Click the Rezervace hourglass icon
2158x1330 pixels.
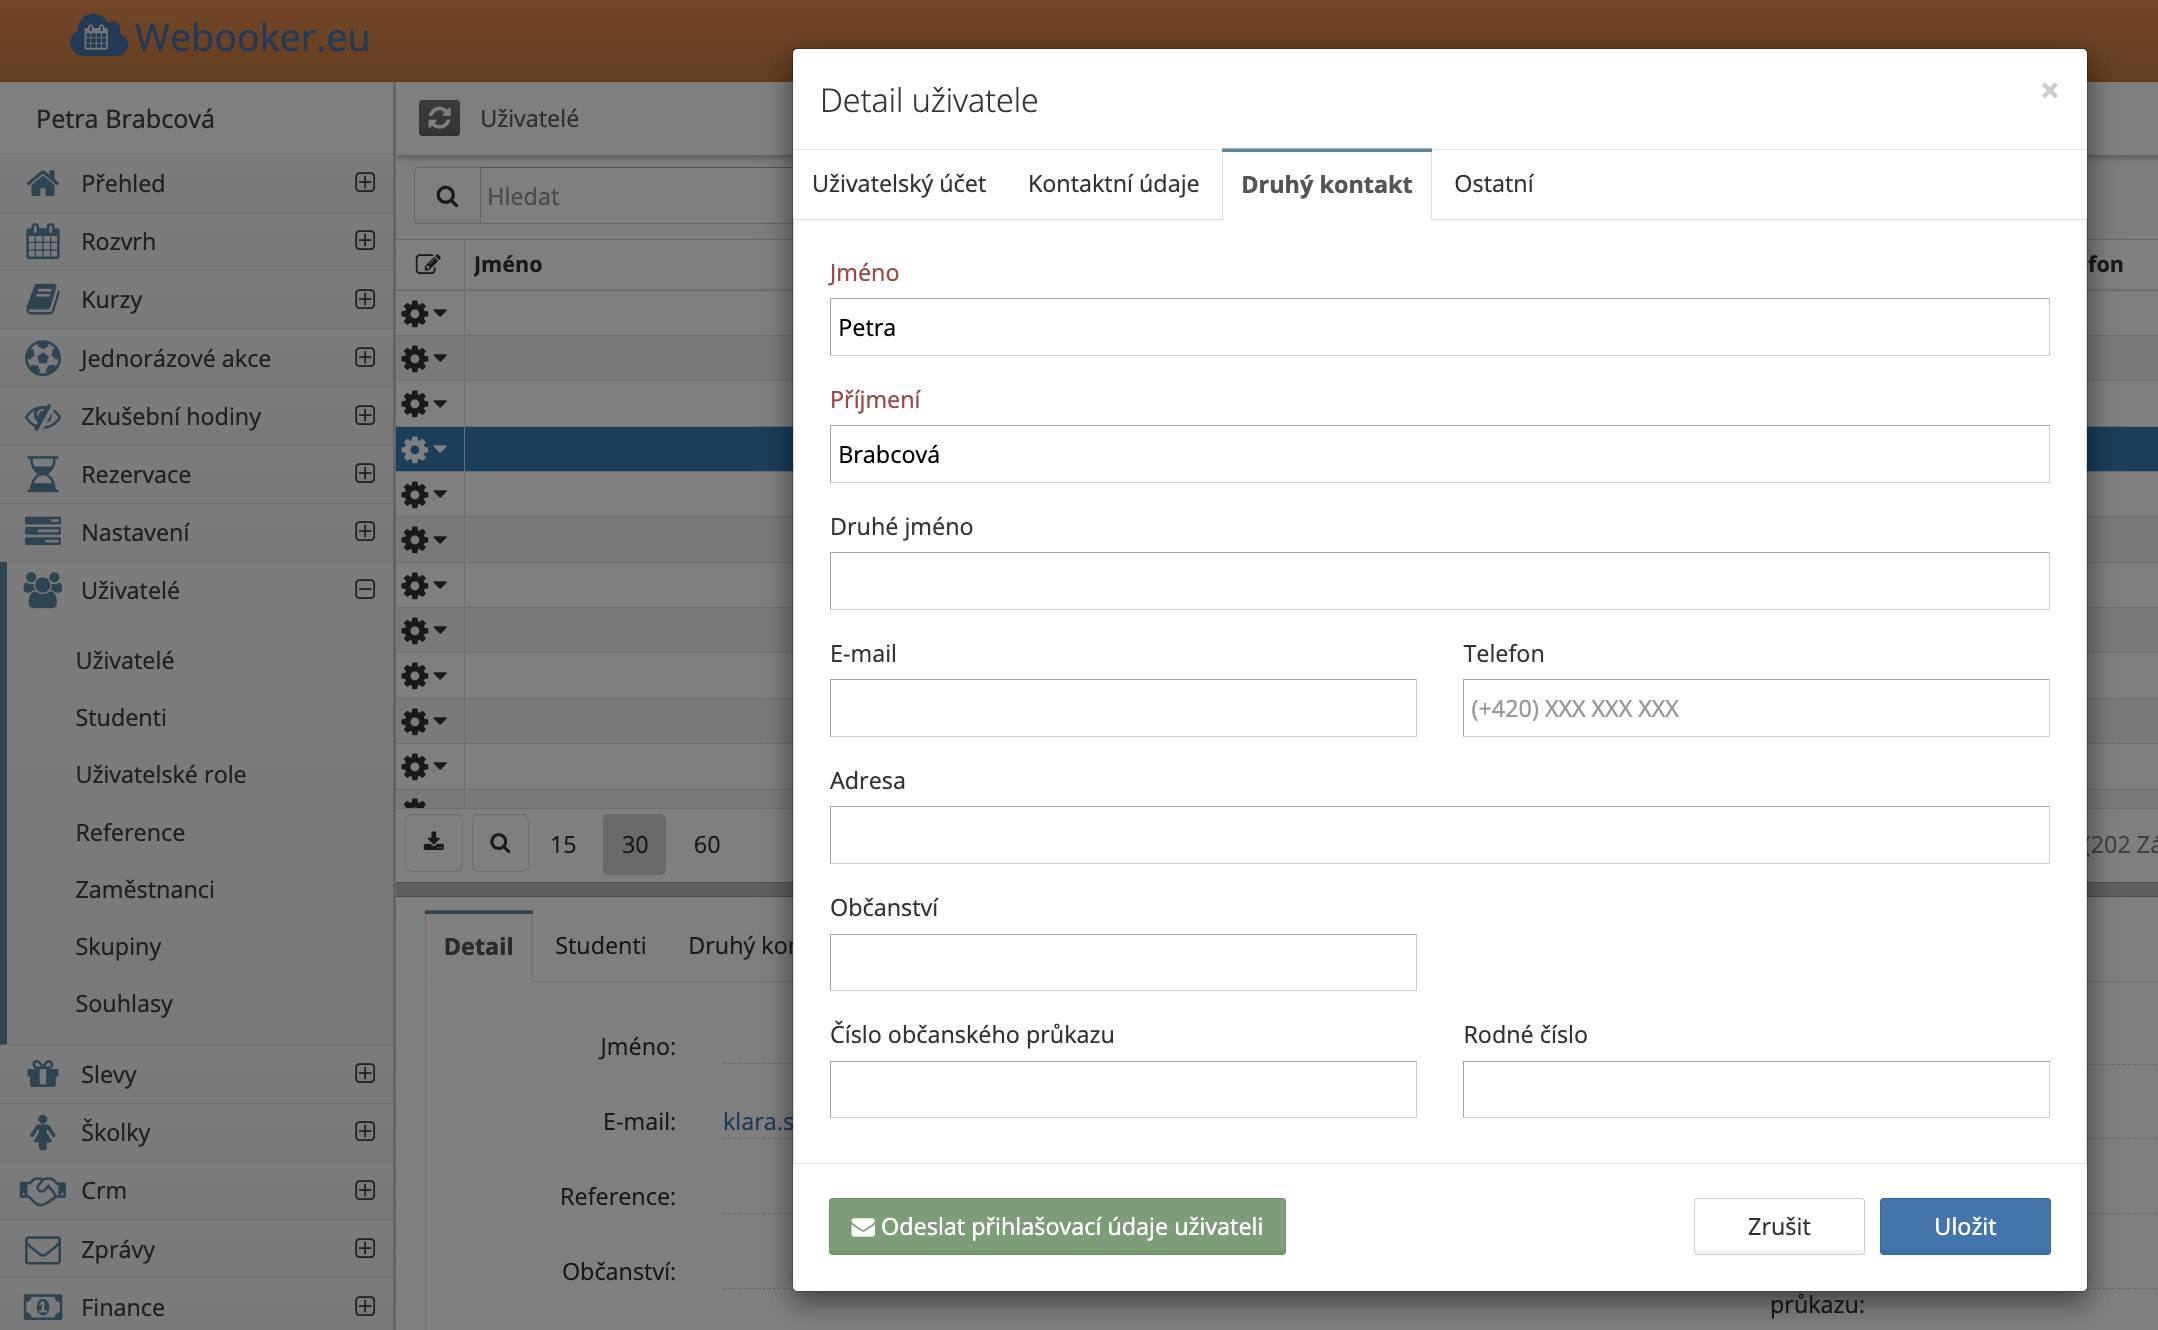tap(42, 474)
